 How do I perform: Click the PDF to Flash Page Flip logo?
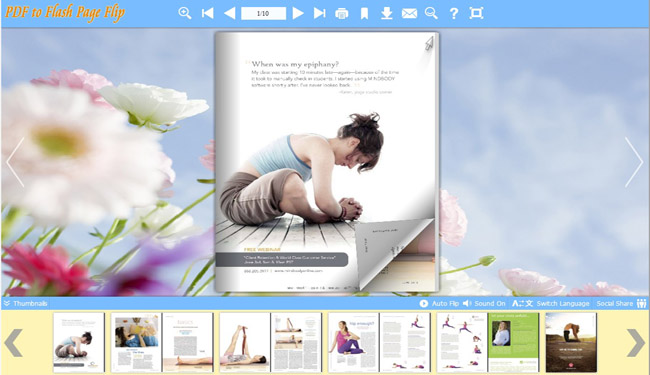[x=65, y=12]
